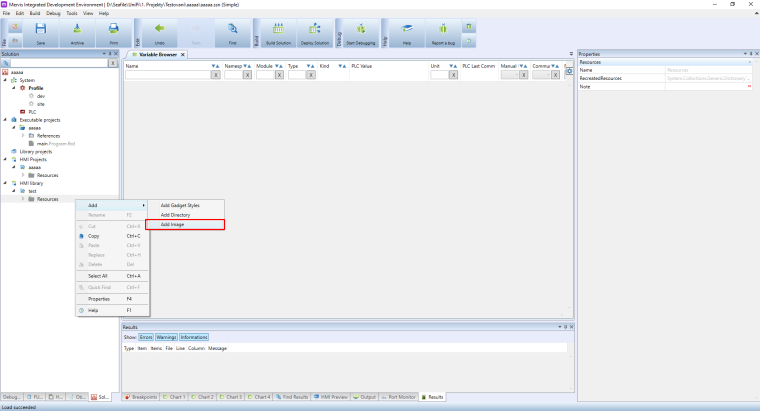Choose Properties in the context menu

99,298
